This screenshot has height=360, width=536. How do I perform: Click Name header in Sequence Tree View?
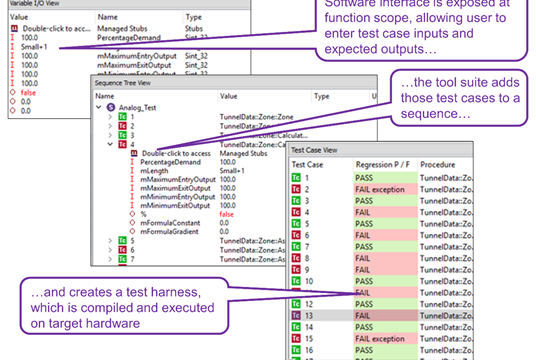point(104,96)
